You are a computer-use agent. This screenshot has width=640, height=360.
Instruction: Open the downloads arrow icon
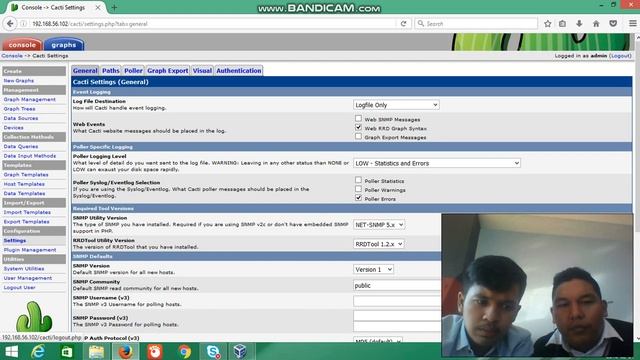[x=579, y=24]
